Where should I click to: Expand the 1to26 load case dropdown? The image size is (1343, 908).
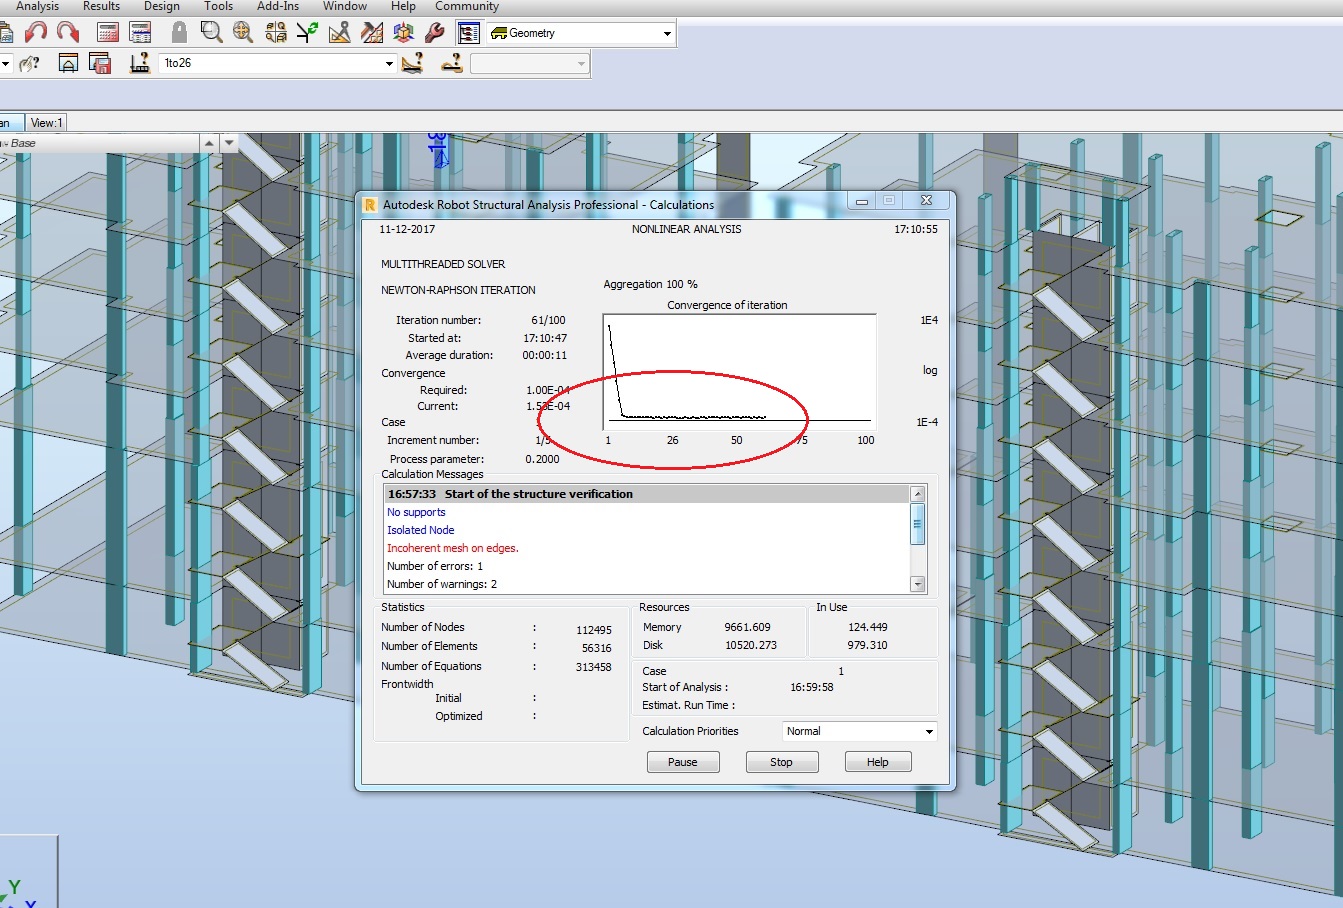click(x=389, y=63)
